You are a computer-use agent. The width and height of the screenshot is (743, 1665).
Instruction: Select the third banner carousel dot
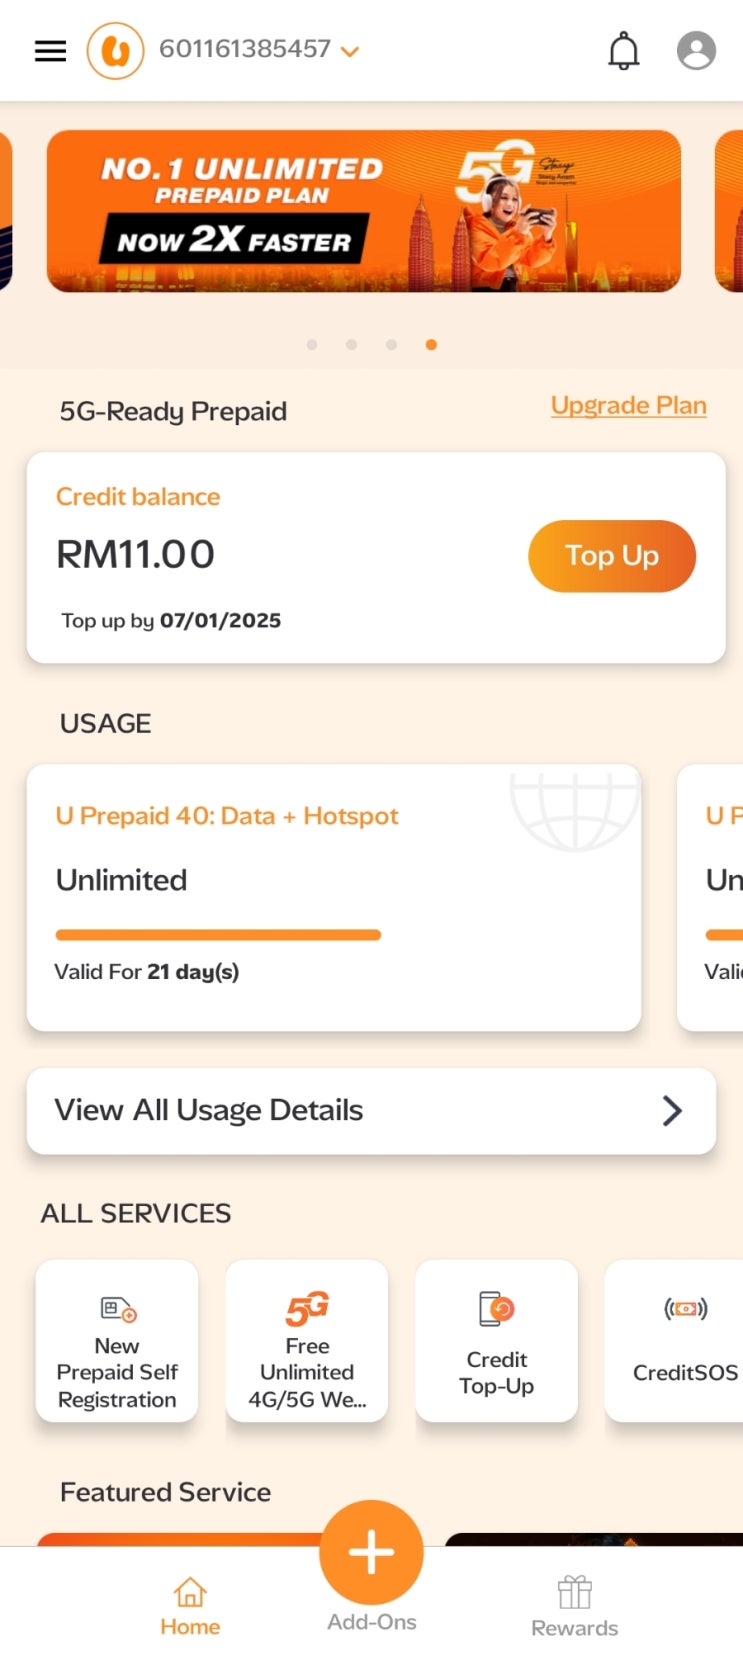click(x=391, y=345)
